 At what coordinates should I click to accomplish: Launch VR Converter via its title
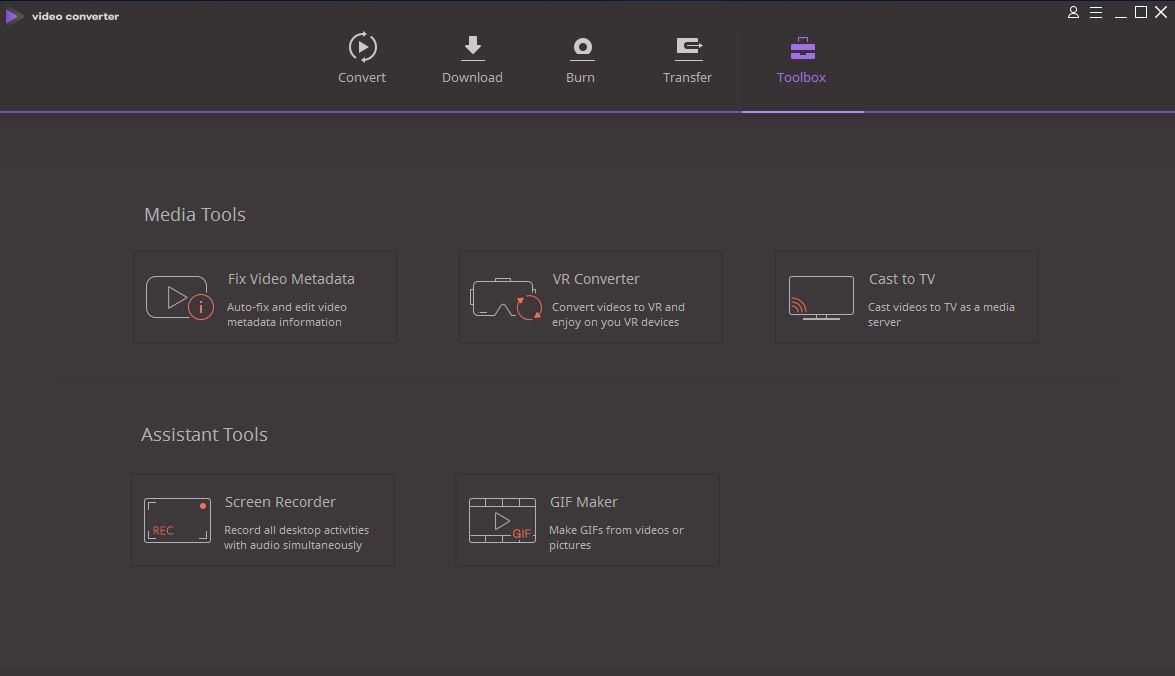[x=596, y=279]
